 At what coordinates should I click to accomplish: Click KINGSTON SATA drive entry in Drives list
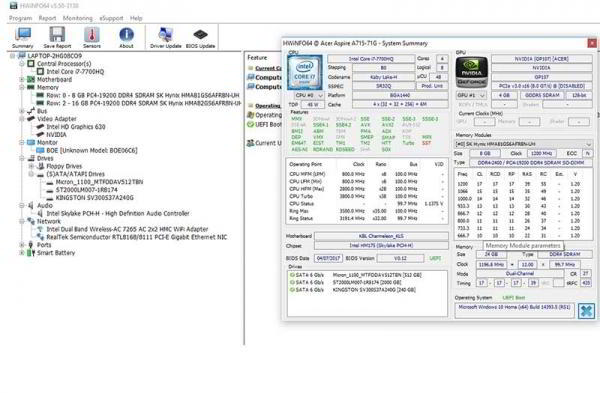[352, 290]
